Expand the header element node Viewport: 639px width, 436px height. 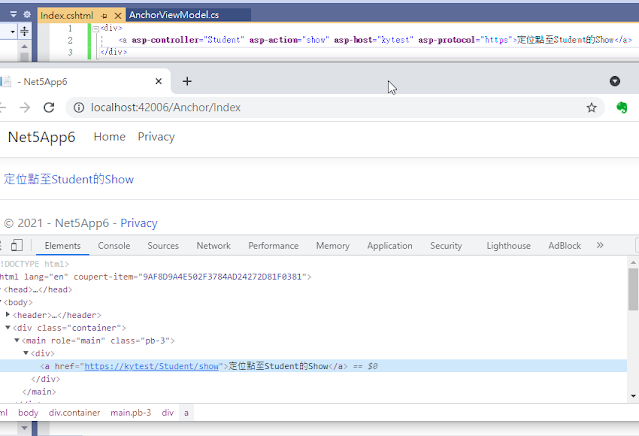click(8, 315)
